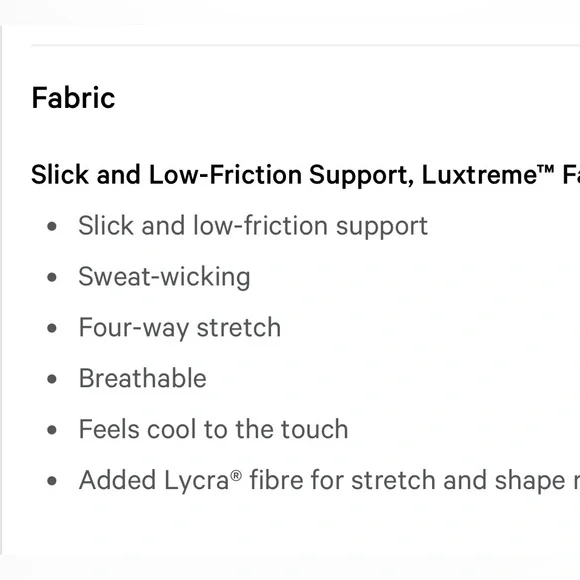Click the 'Sweat-wicking' list item

(x=164, y=277)
